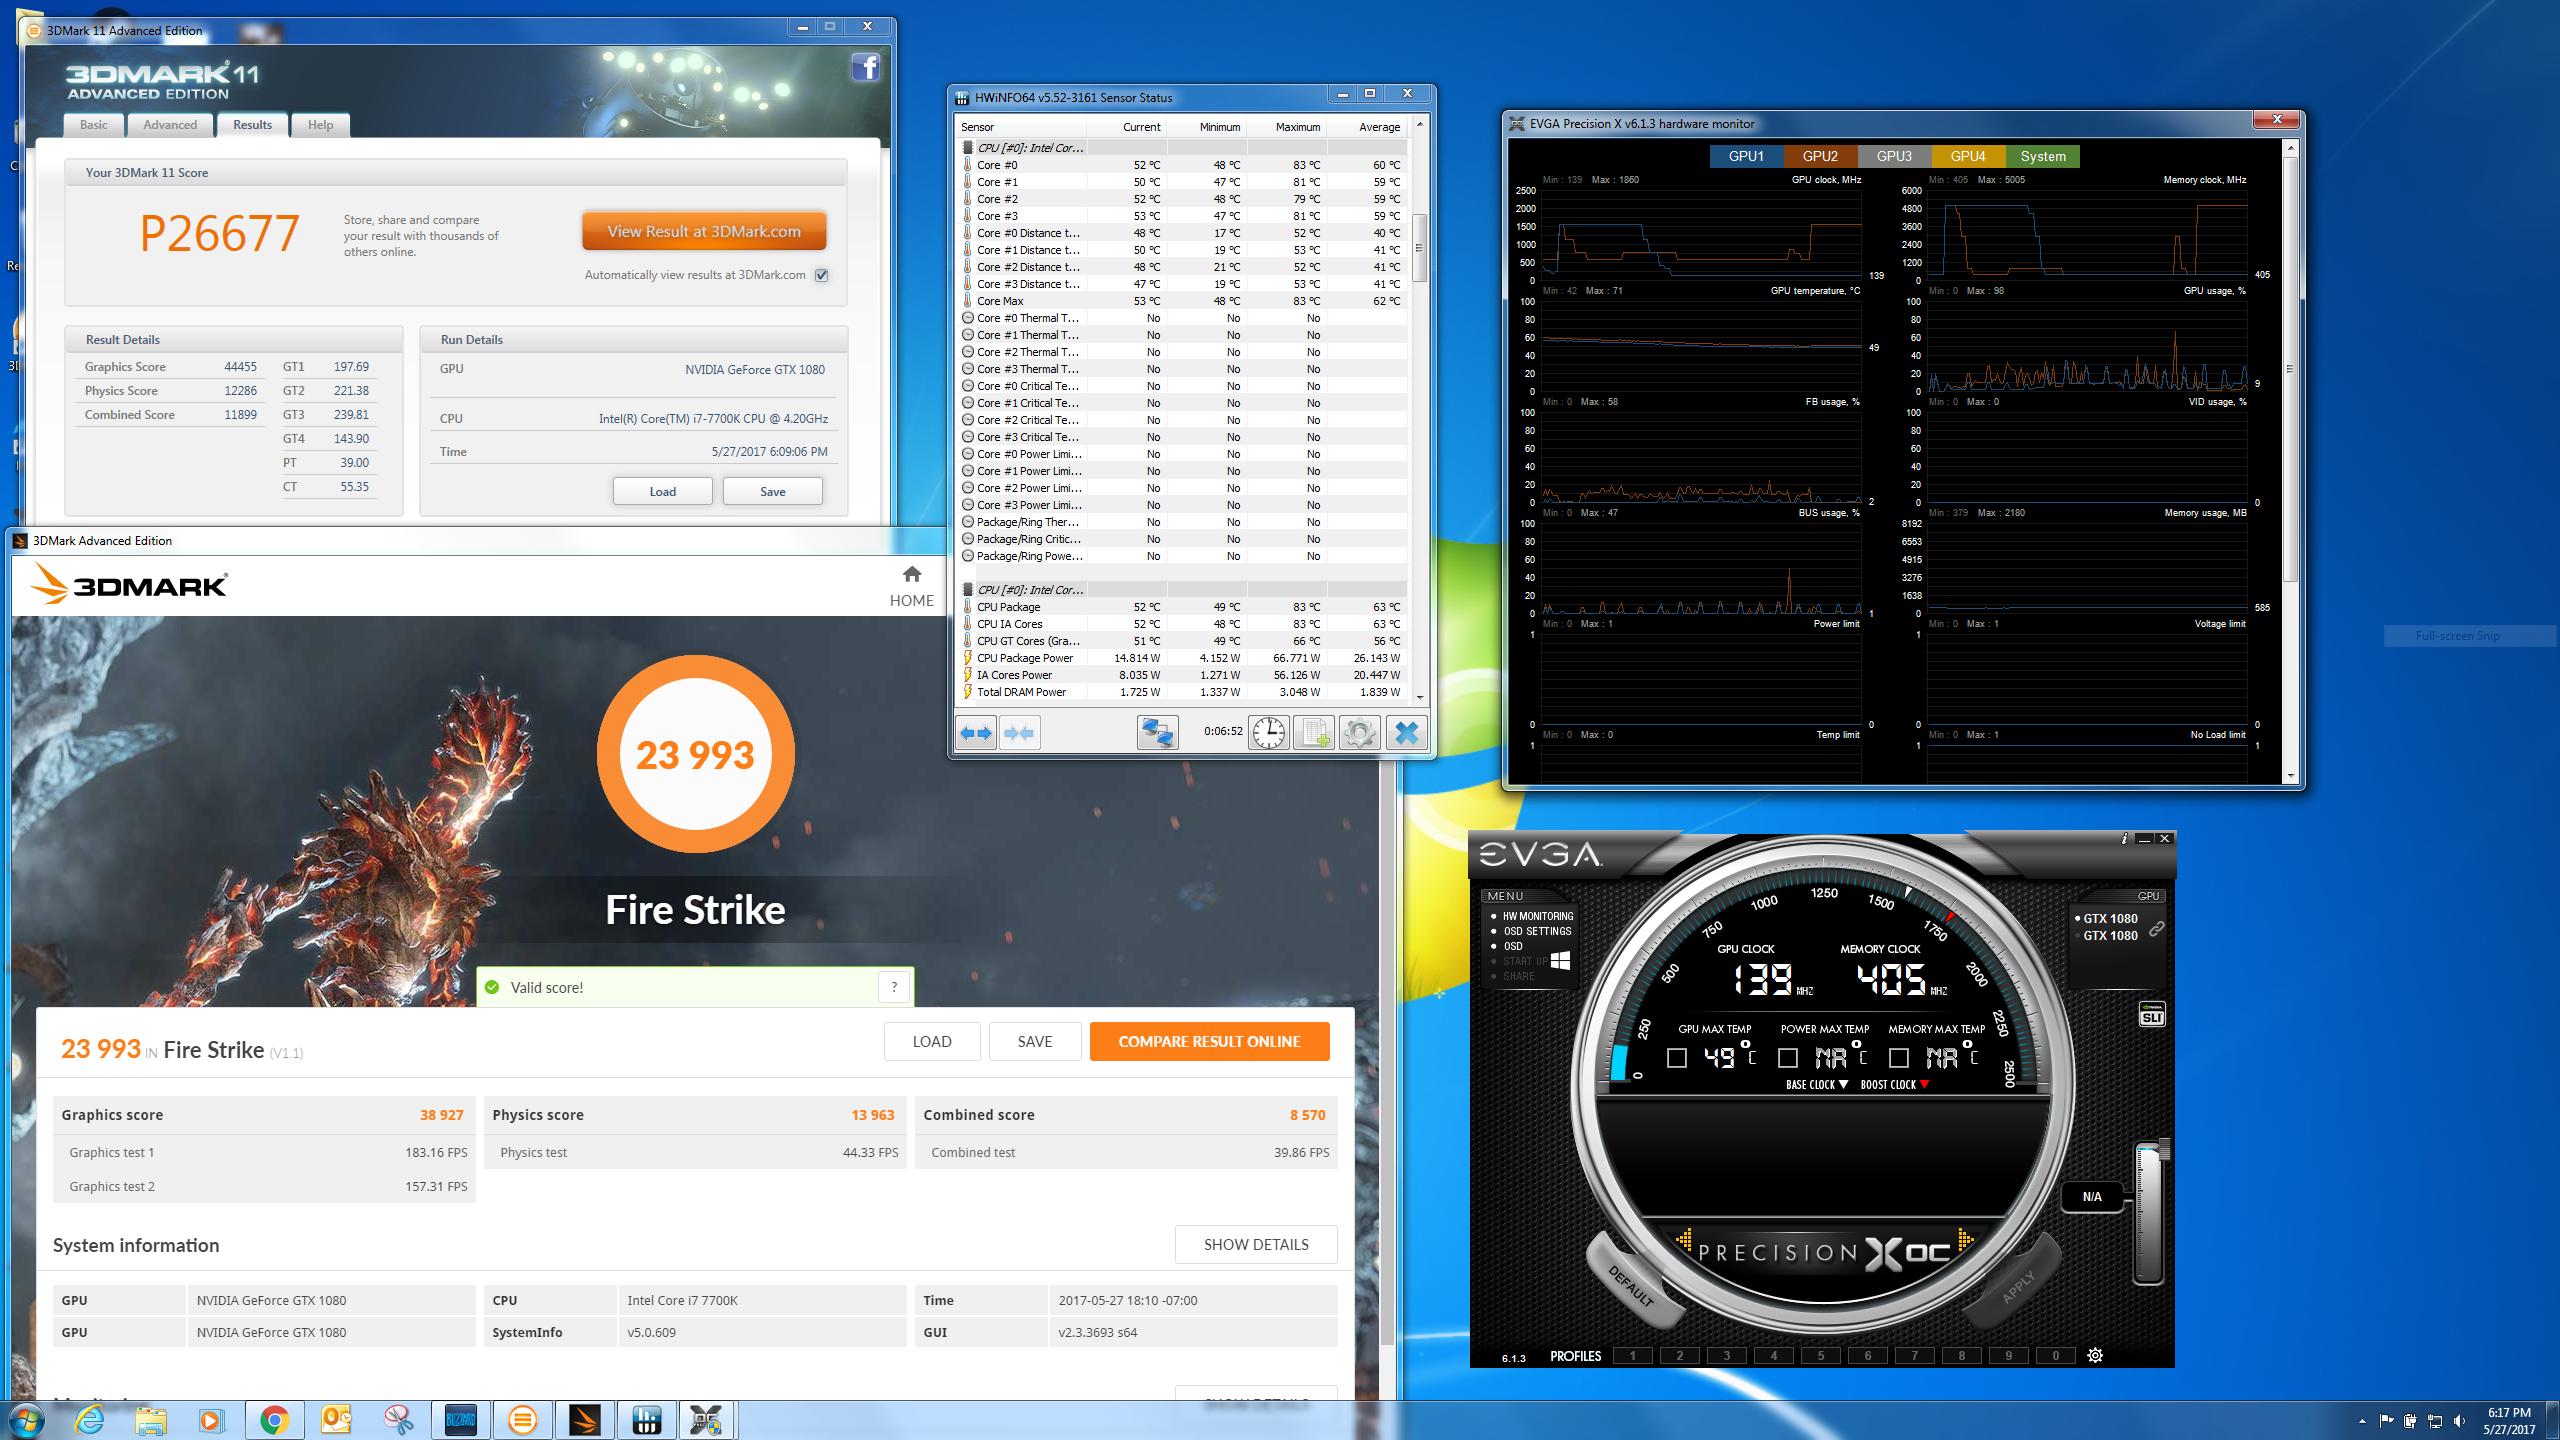Click the SLI icon in Precision X
Screen dimensions: 2560x1440
tap(2152, 1015)
